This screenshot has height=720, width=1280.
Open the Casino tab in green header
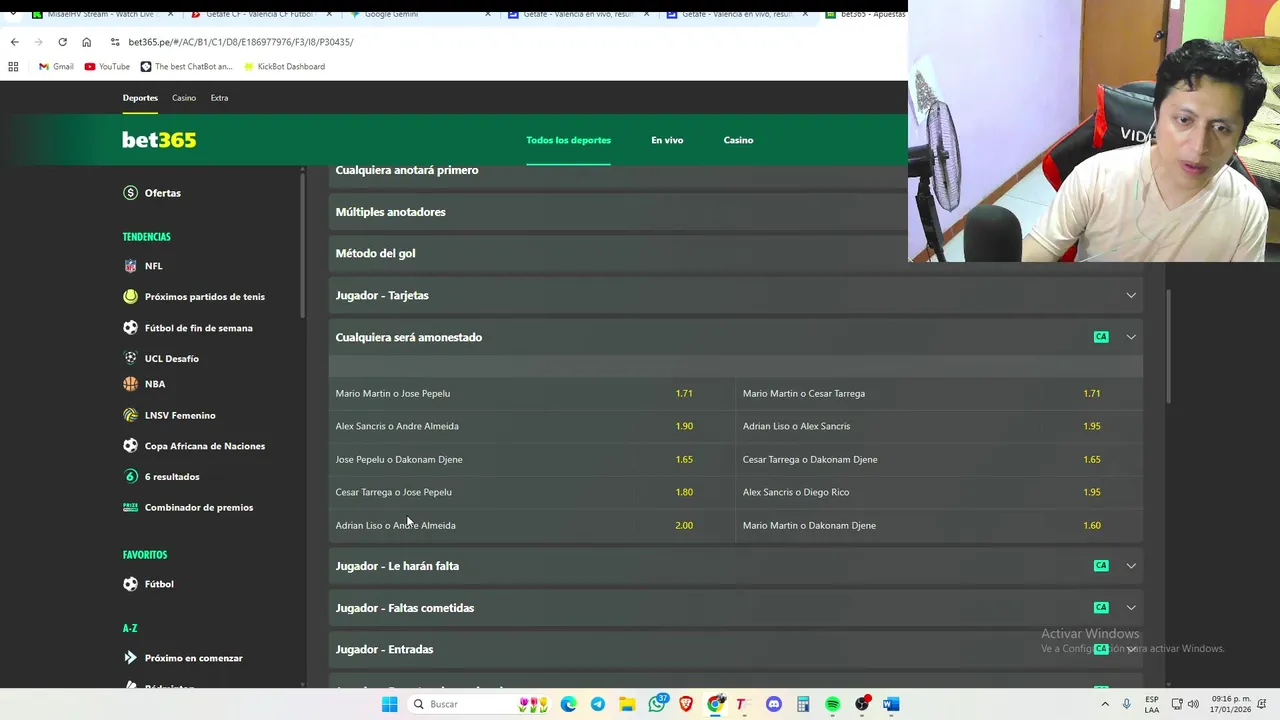pos(738,140)
